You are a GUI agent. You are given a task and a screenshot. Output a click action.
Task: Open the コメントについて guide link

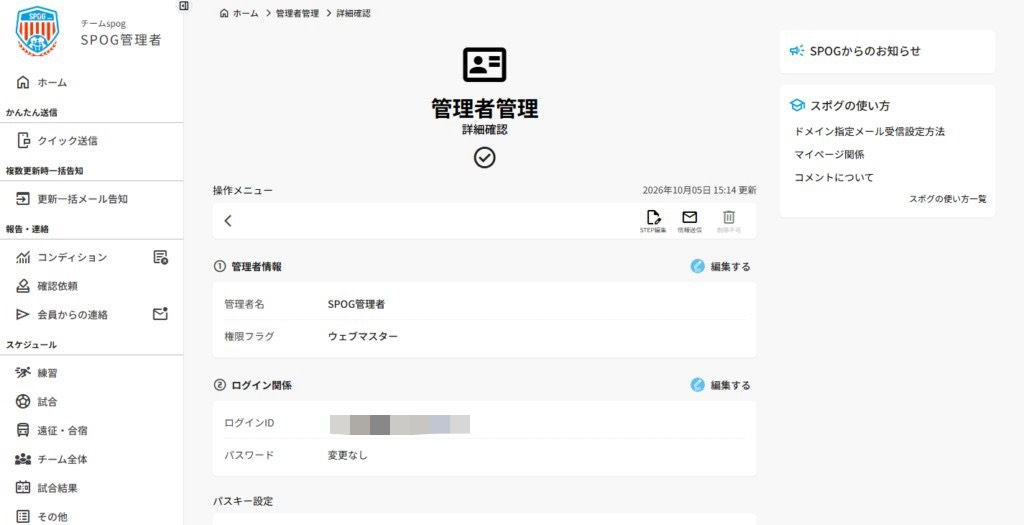tap(834, 178)
